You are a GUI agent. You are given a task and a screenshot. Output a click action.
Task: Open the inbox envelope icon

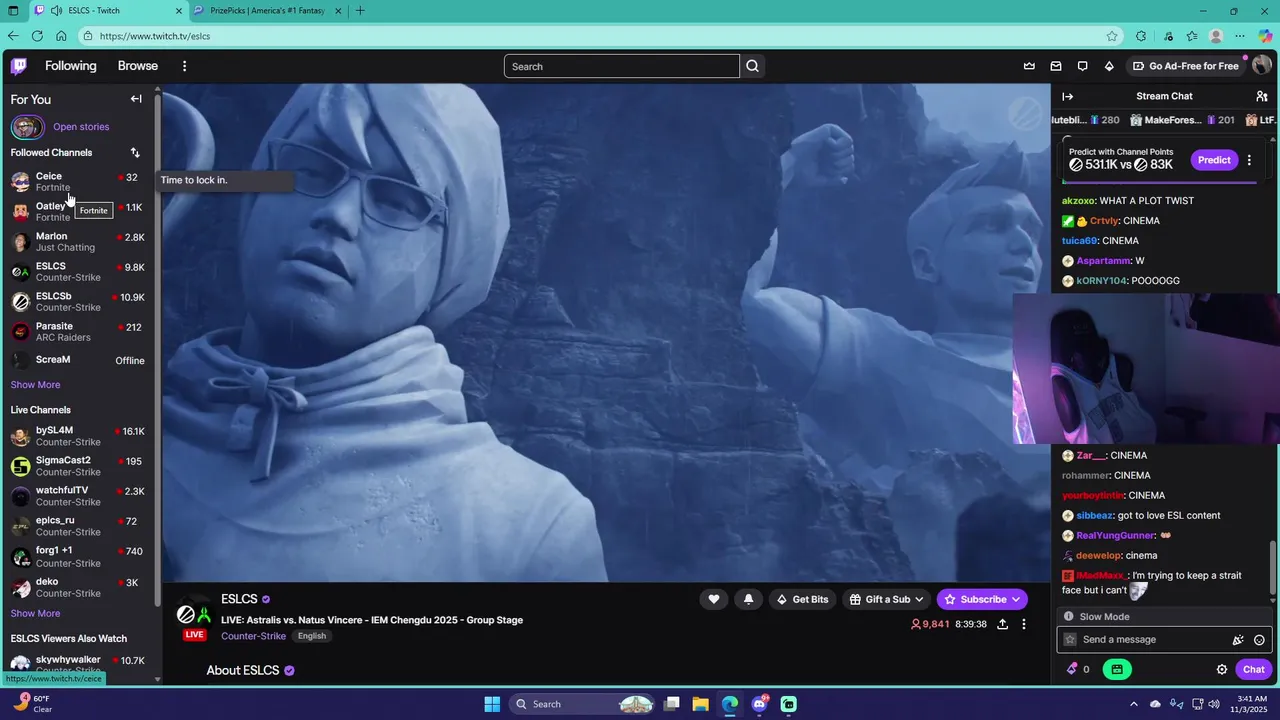point(1056,66)
